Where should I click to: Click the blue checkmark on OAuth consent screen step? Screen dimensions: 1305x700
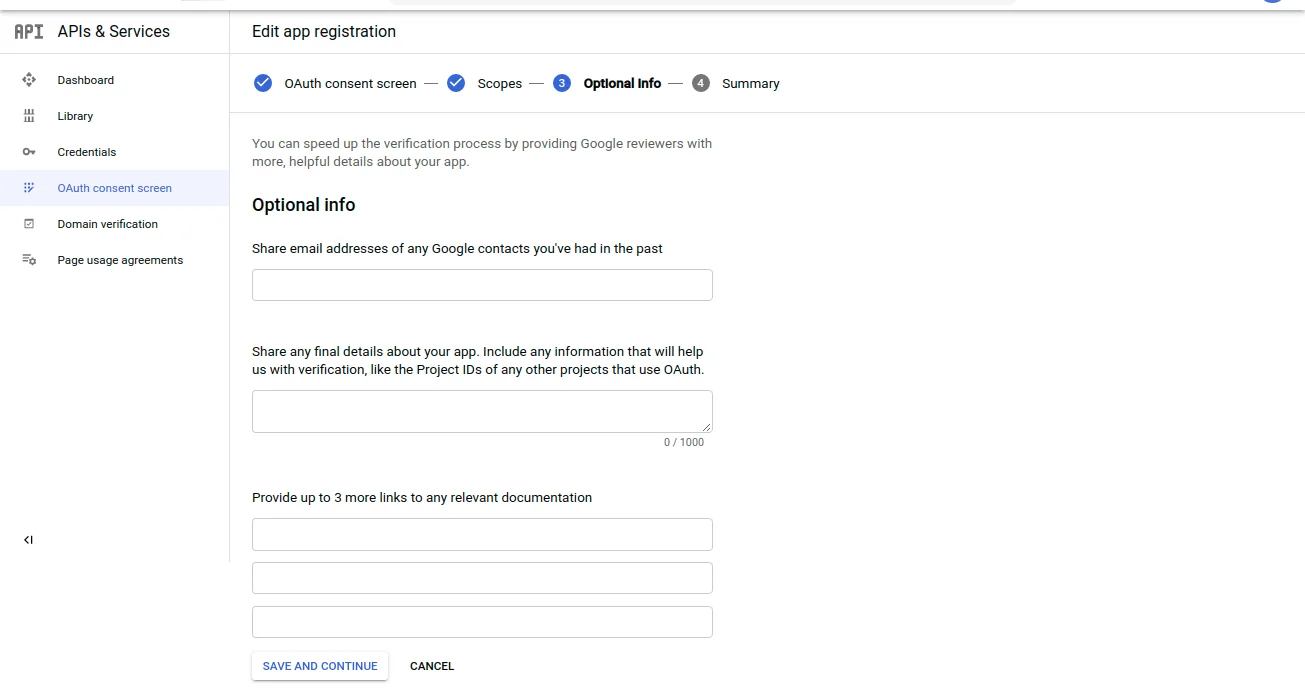click(262, 83)
